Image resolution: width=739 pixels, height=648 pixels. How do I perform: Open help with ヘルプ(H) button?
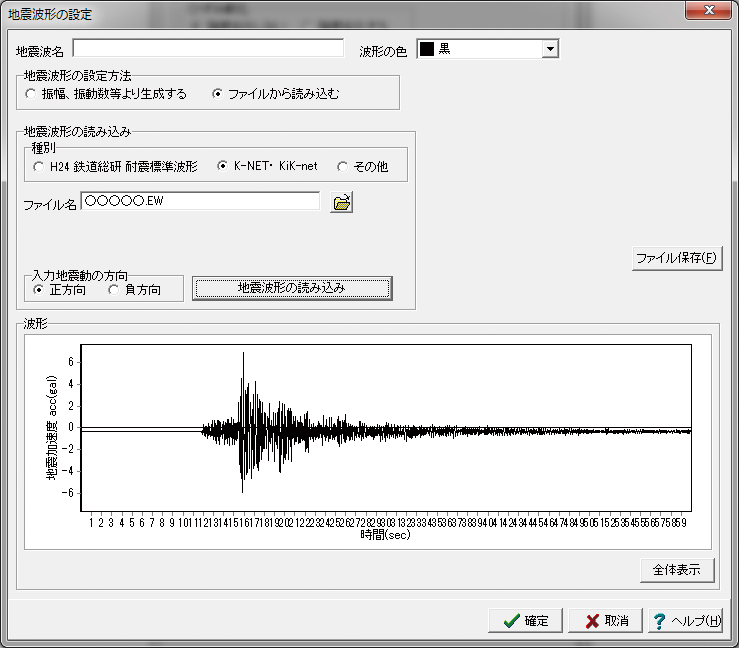point(685,621)
